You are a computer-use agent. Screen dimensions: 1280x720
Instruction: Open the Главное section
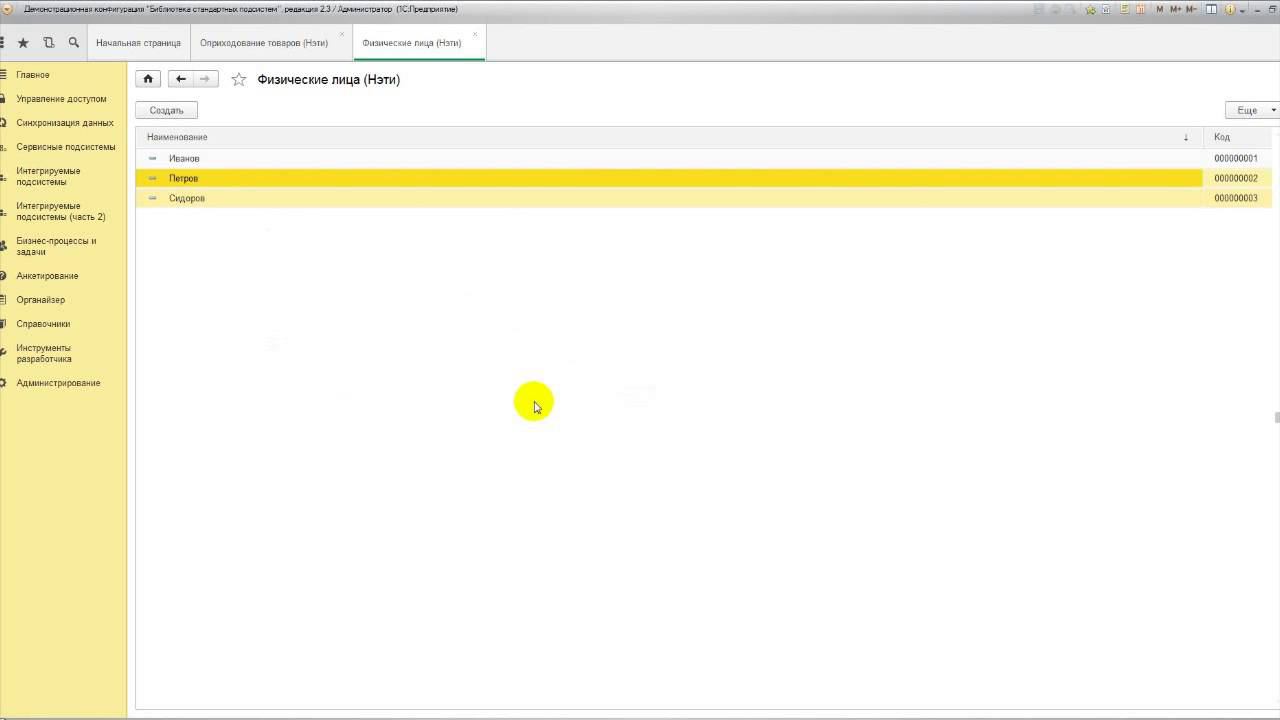tap(32, 75)
